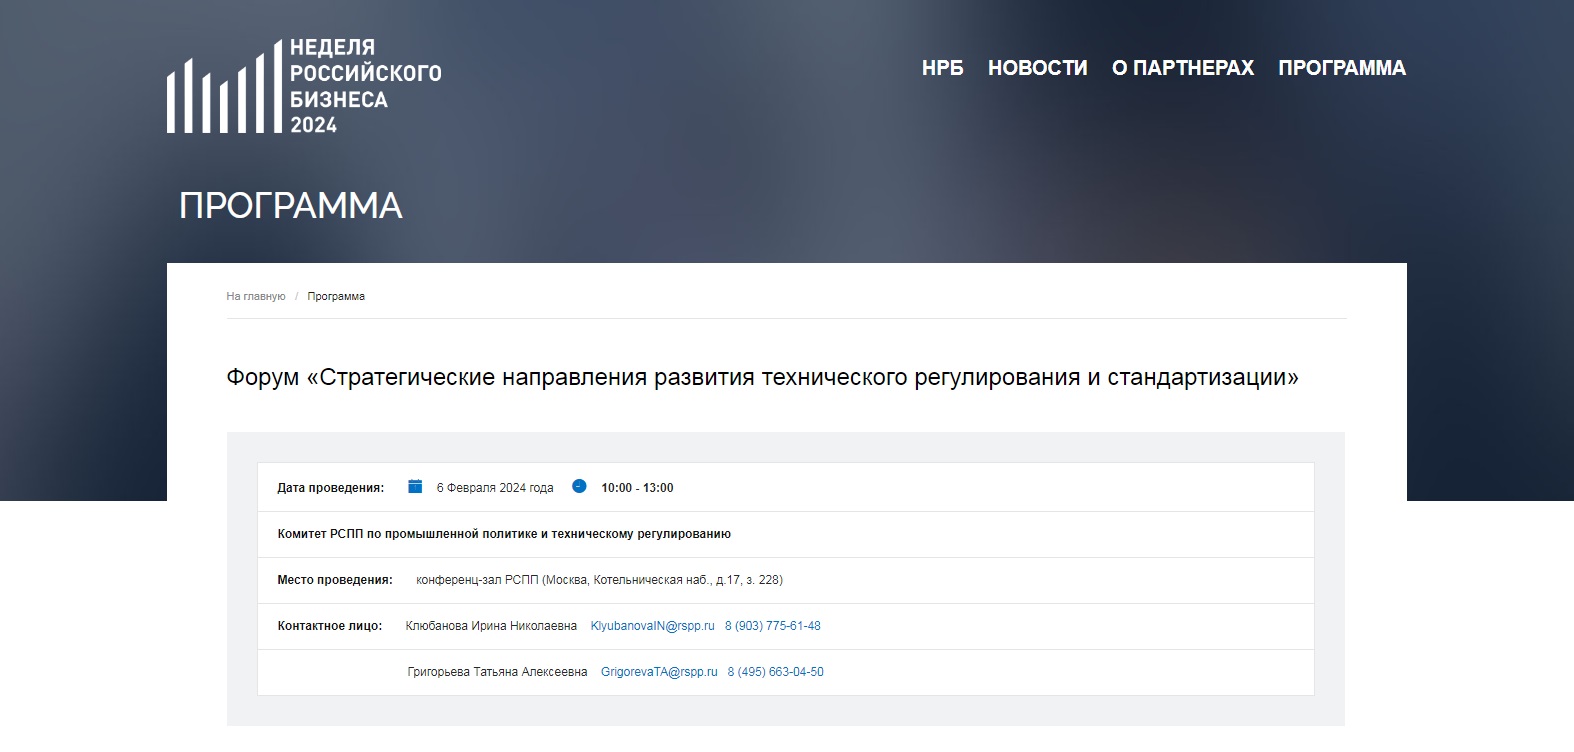This screenshot has height=752, width=1574.
Task: Open the О ПАРТНЕРАХ page
Action: point(1182,68)
